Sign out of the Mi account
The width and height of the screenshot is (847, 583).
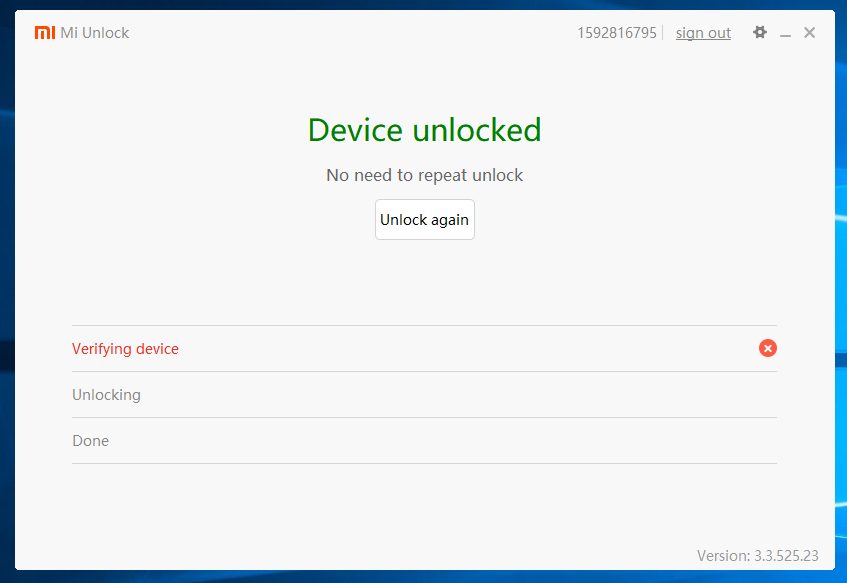tap(703, 33)
